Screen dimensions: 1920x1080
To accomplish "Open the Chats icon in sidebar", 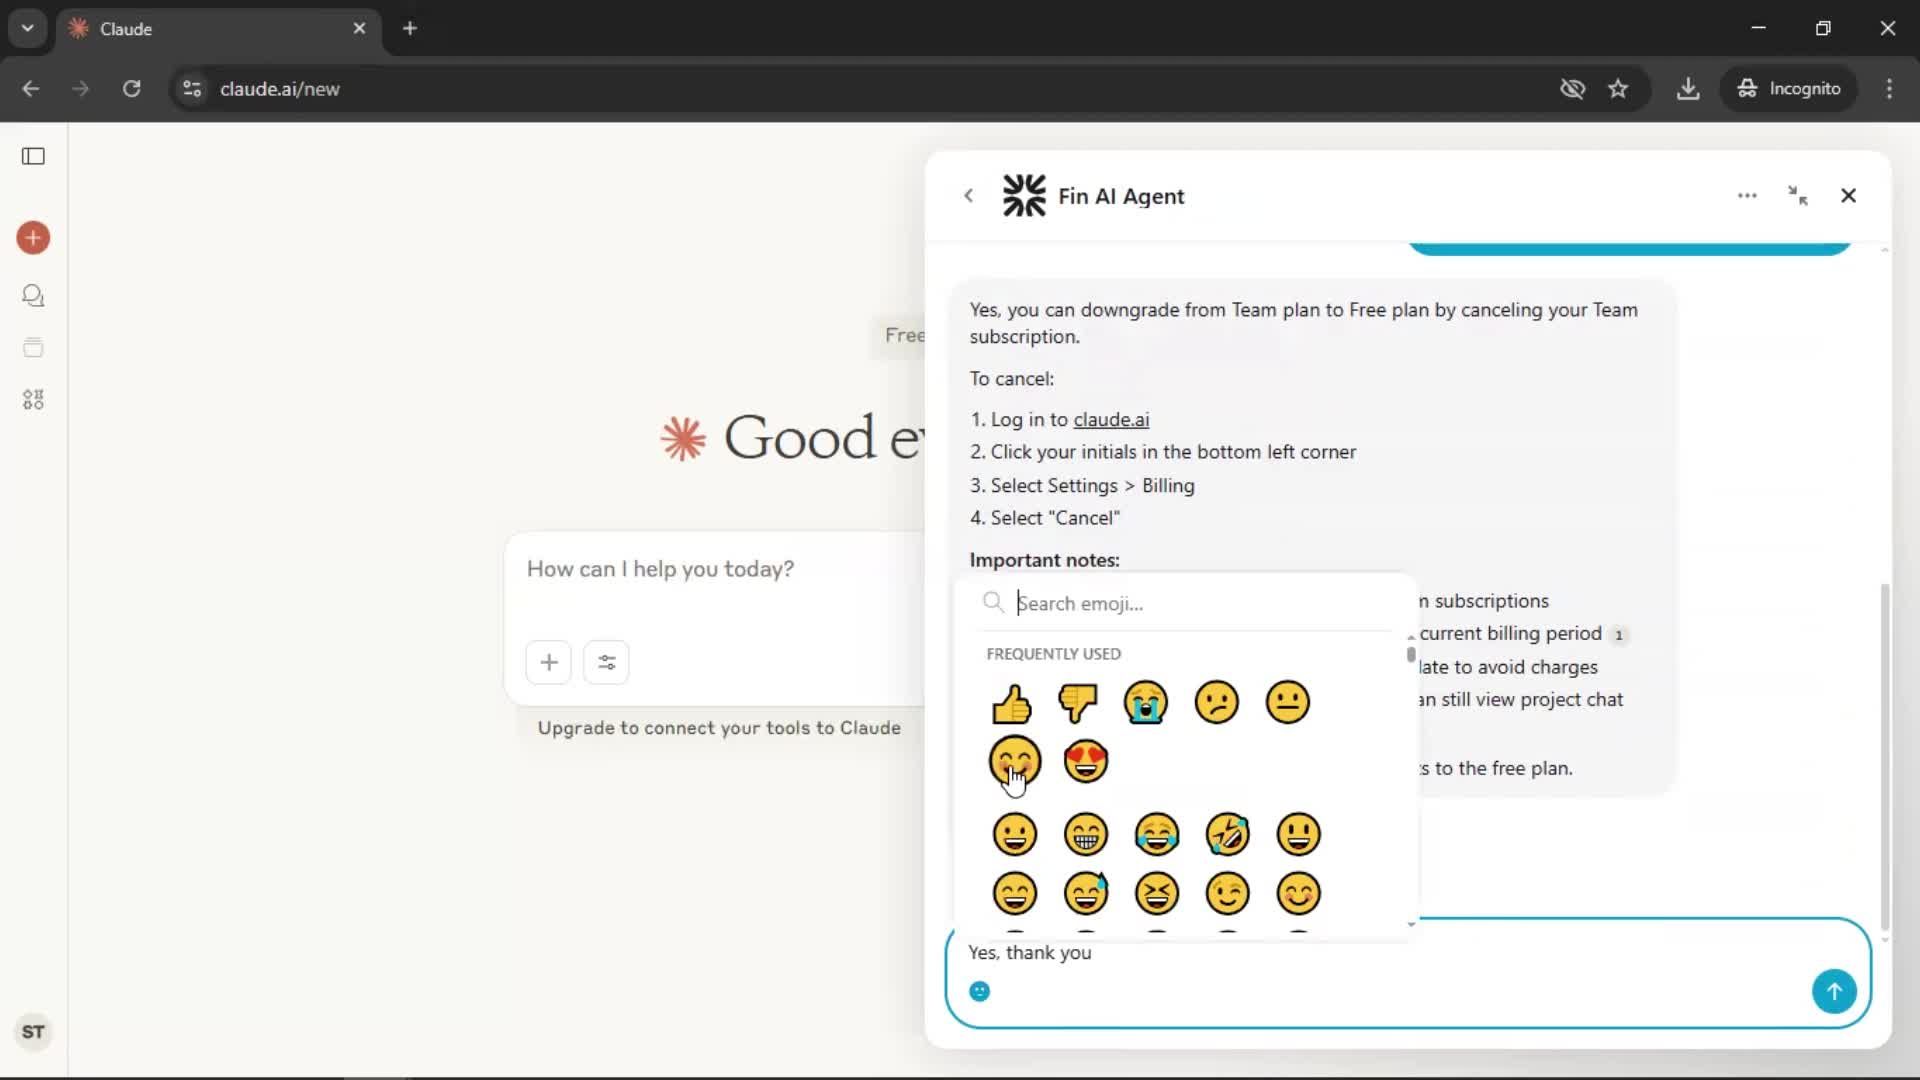I will pyautogui.click(x=33, y=296).
